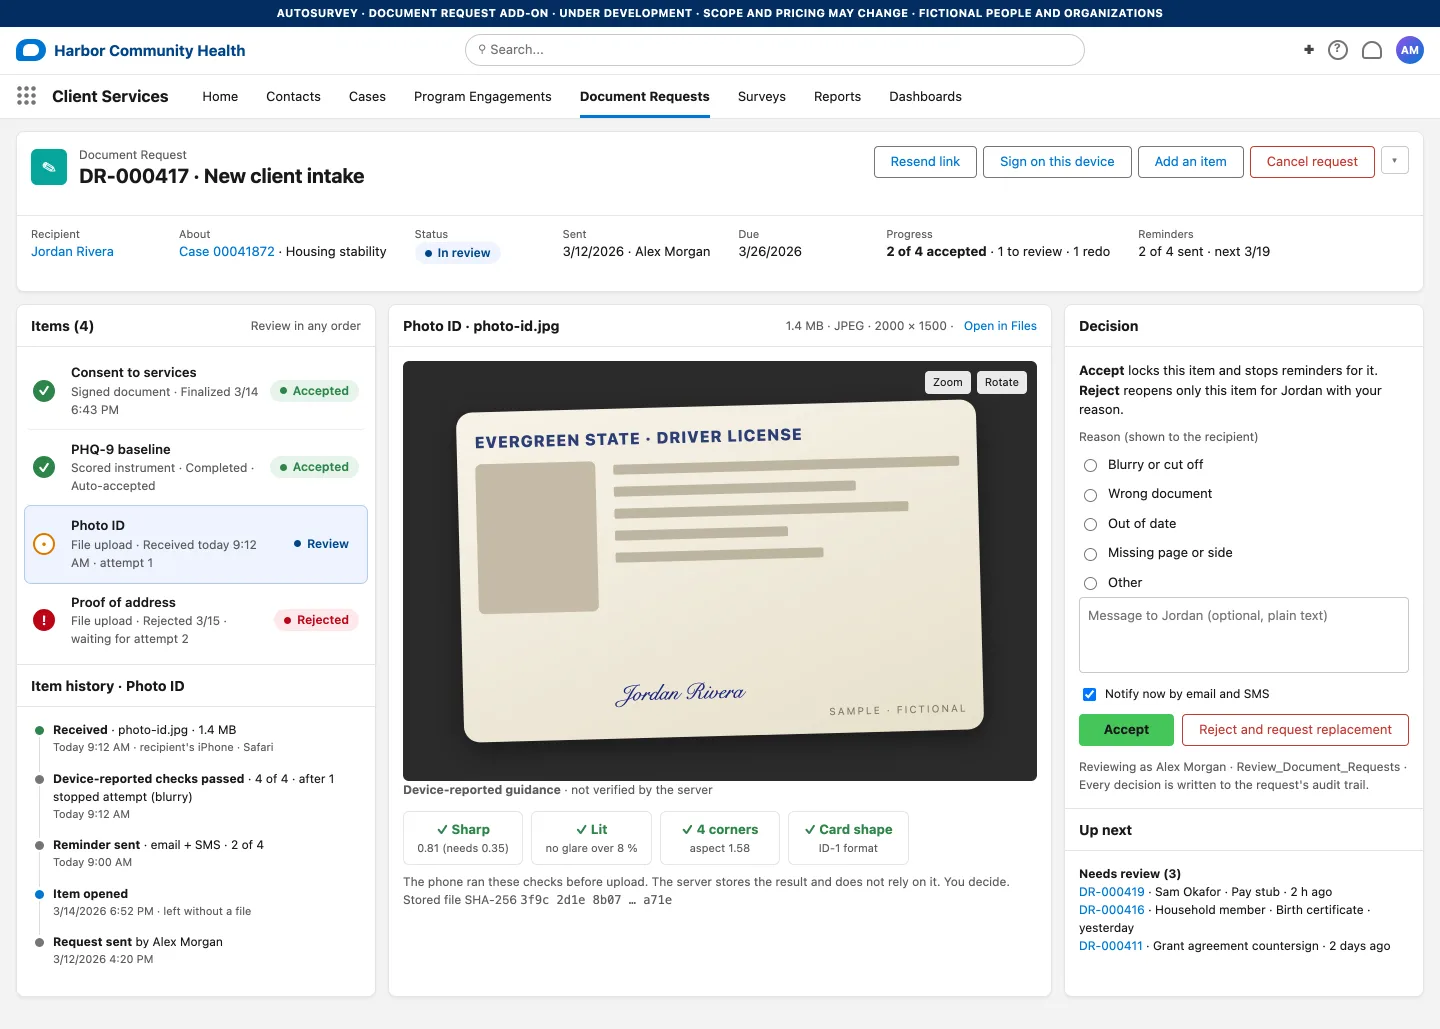The image size is (1440, 1029).
Task: Open the Cases tab
Action: pos(367,97)
